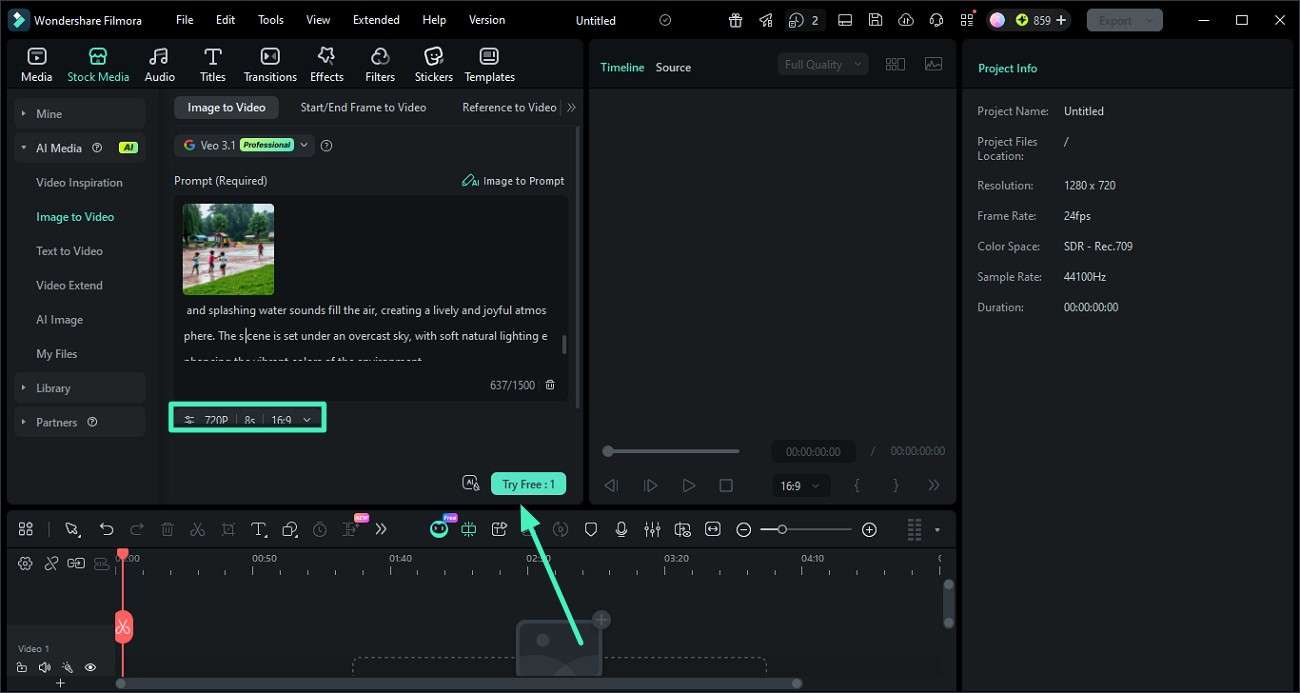
Task: Zoom in timeline with plus icon
Action: [869, 529]
